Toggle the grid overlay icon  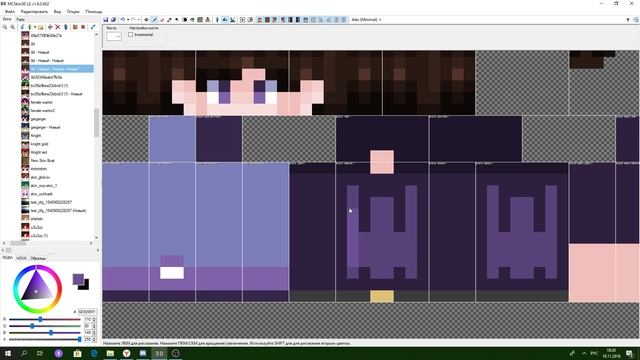(242, 20)
